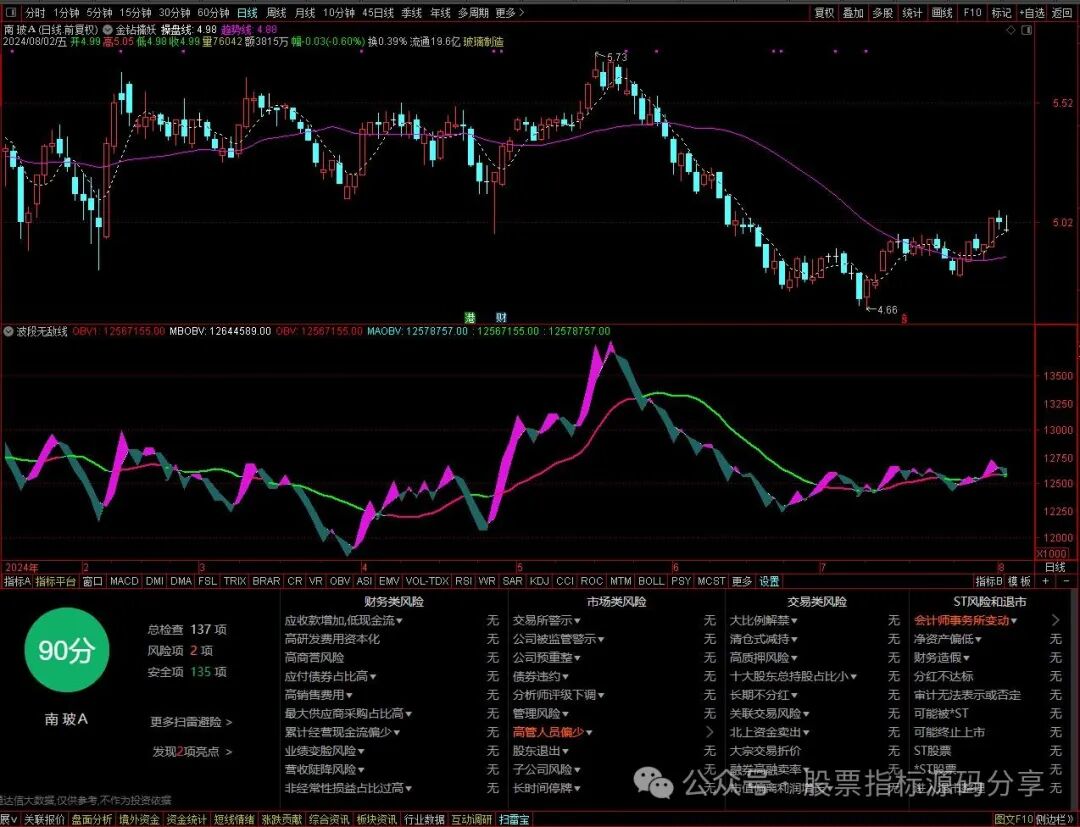Open indicator 设置
This screenshot has width=1080, height=827.
[769, 581]
